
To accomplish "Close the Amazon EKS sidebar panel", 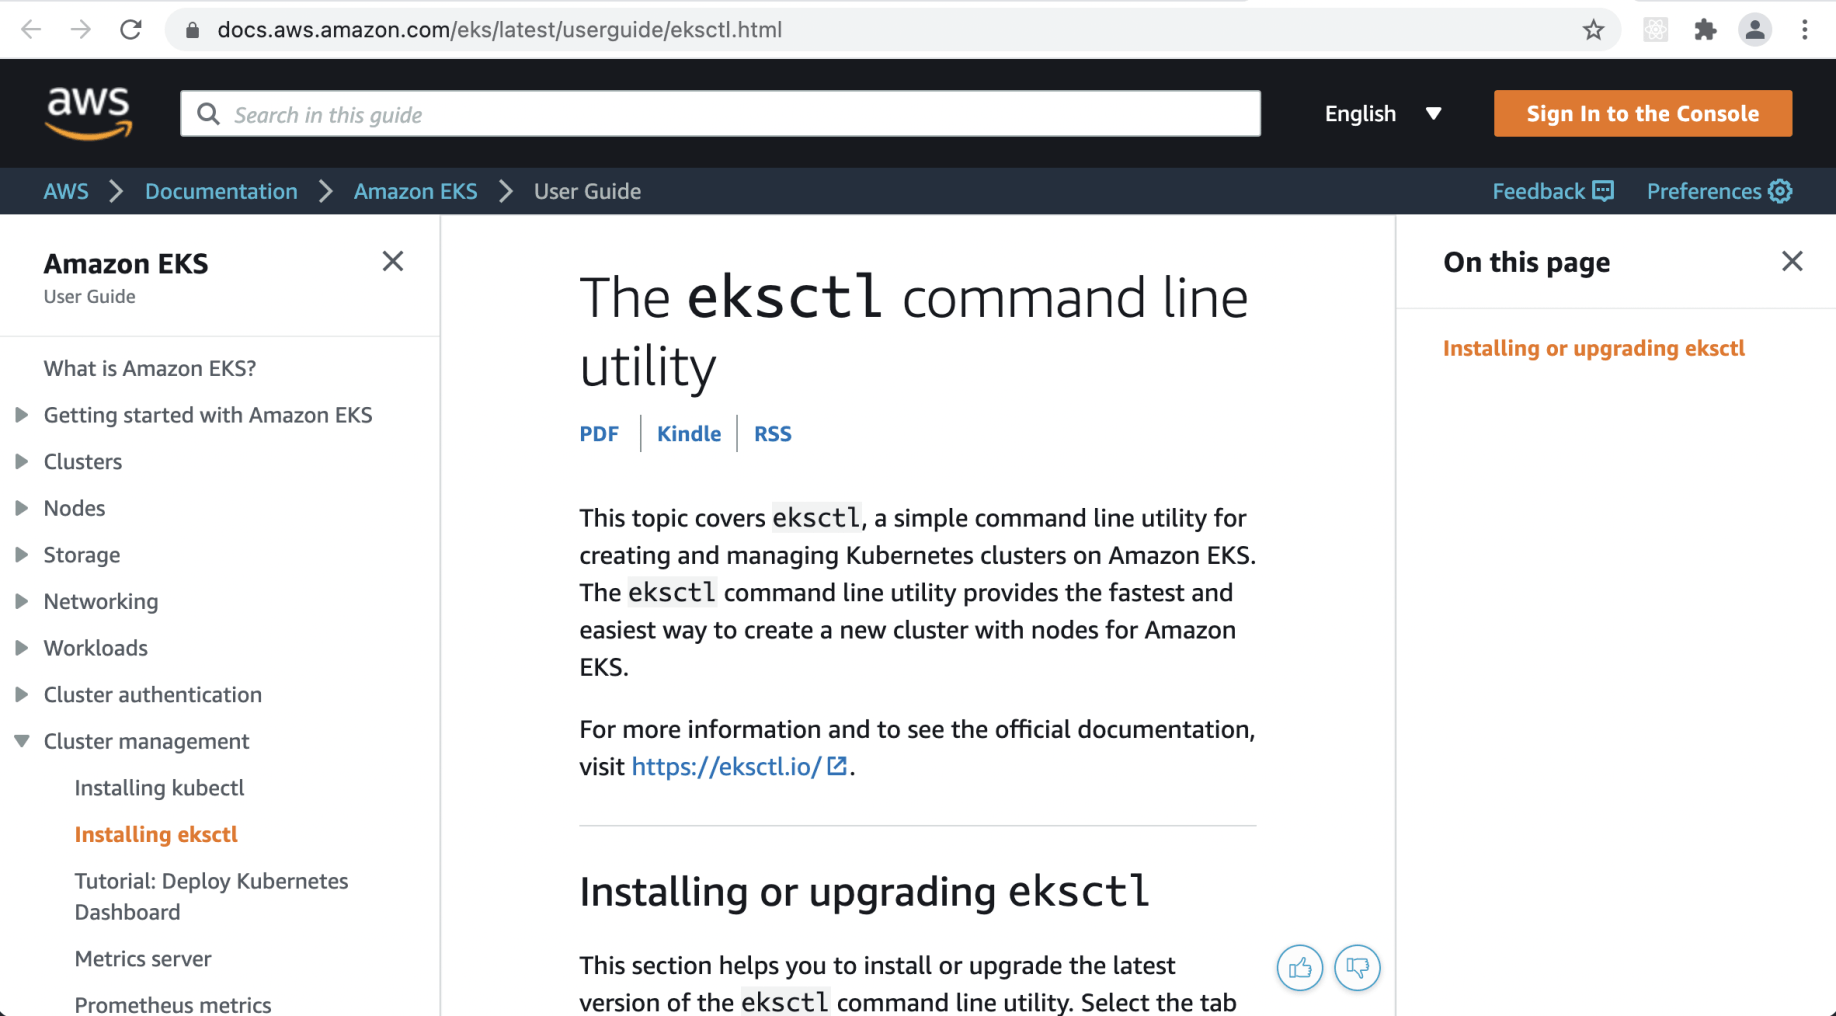I will 393,262.
